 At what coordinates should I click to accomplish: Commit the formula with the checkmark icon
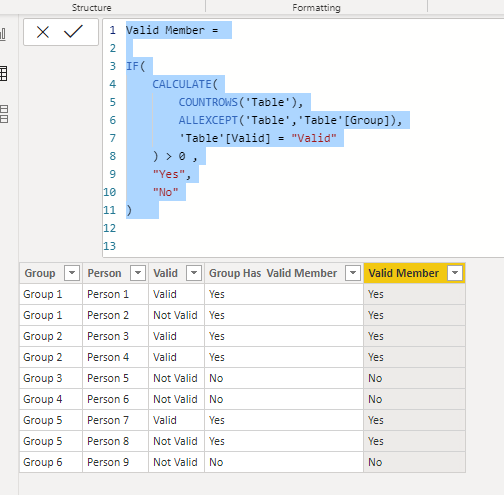pyautogui.click(x=73, y=32)
